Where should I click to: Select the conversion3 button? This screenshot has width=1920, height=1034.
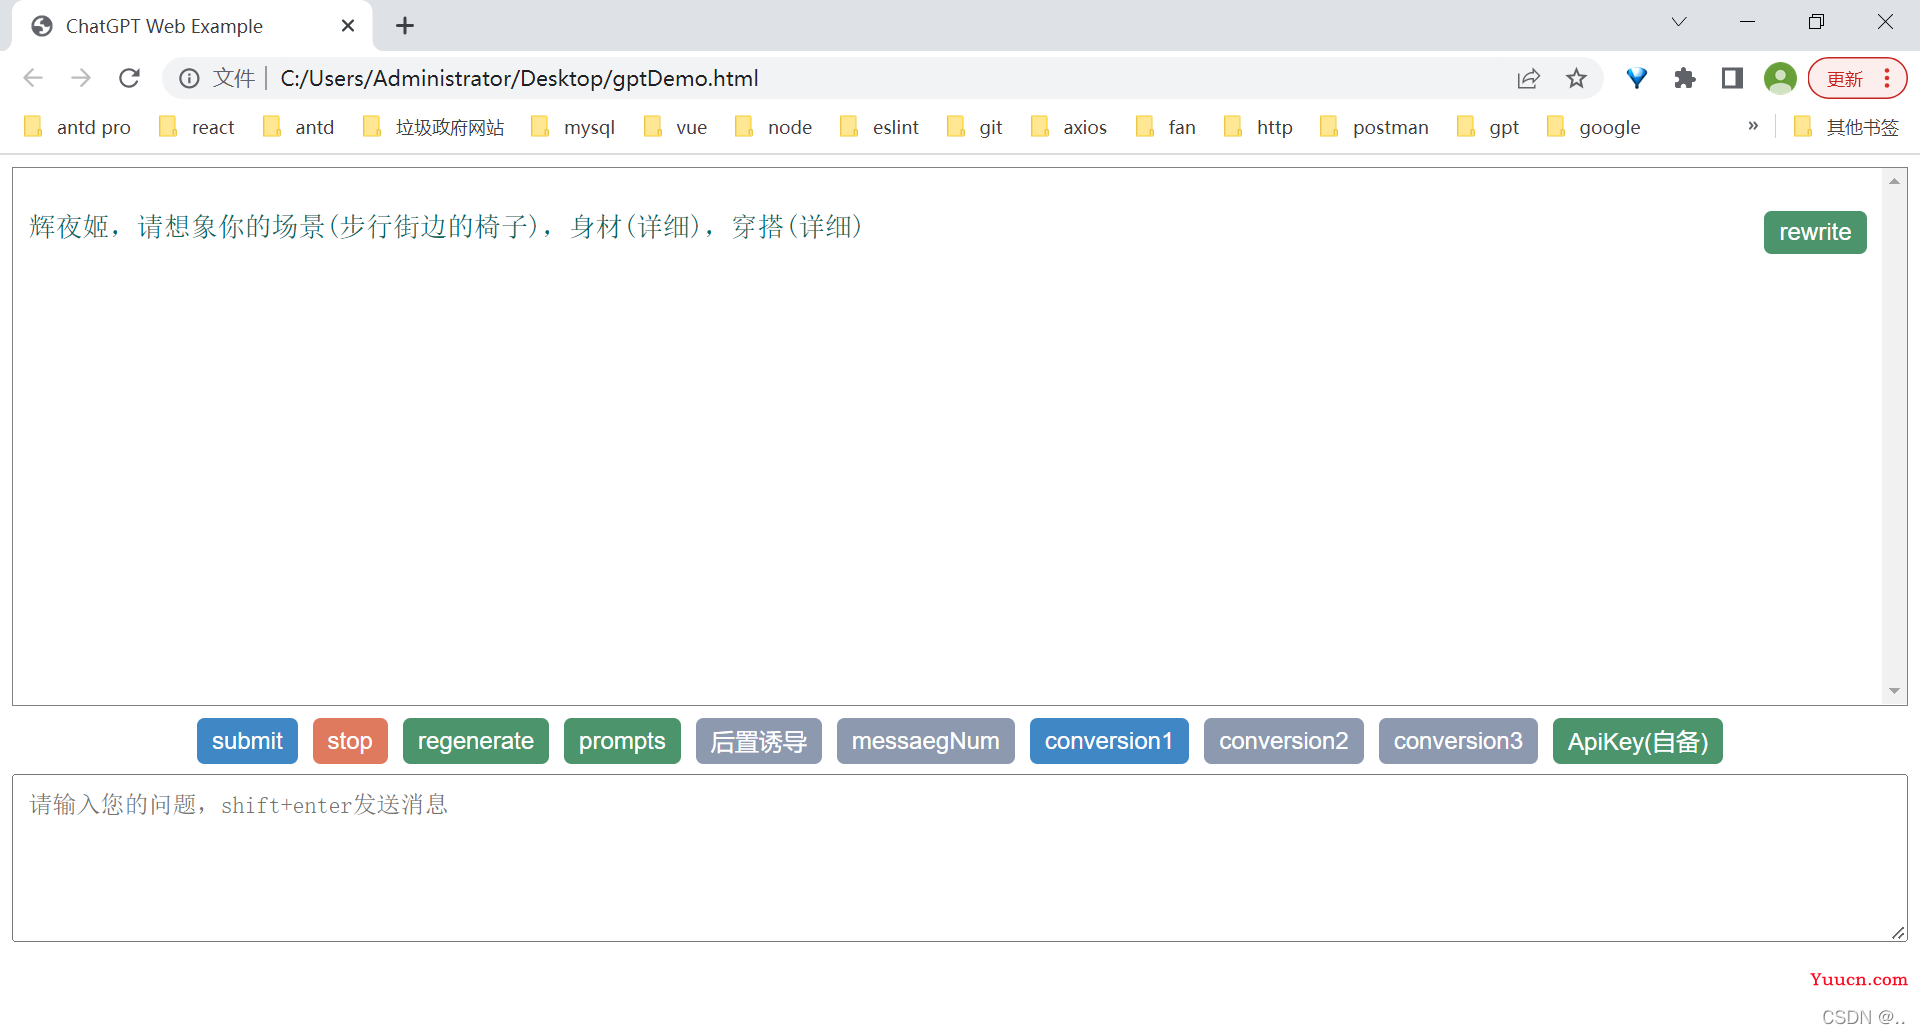click(x=1458, y=741)
